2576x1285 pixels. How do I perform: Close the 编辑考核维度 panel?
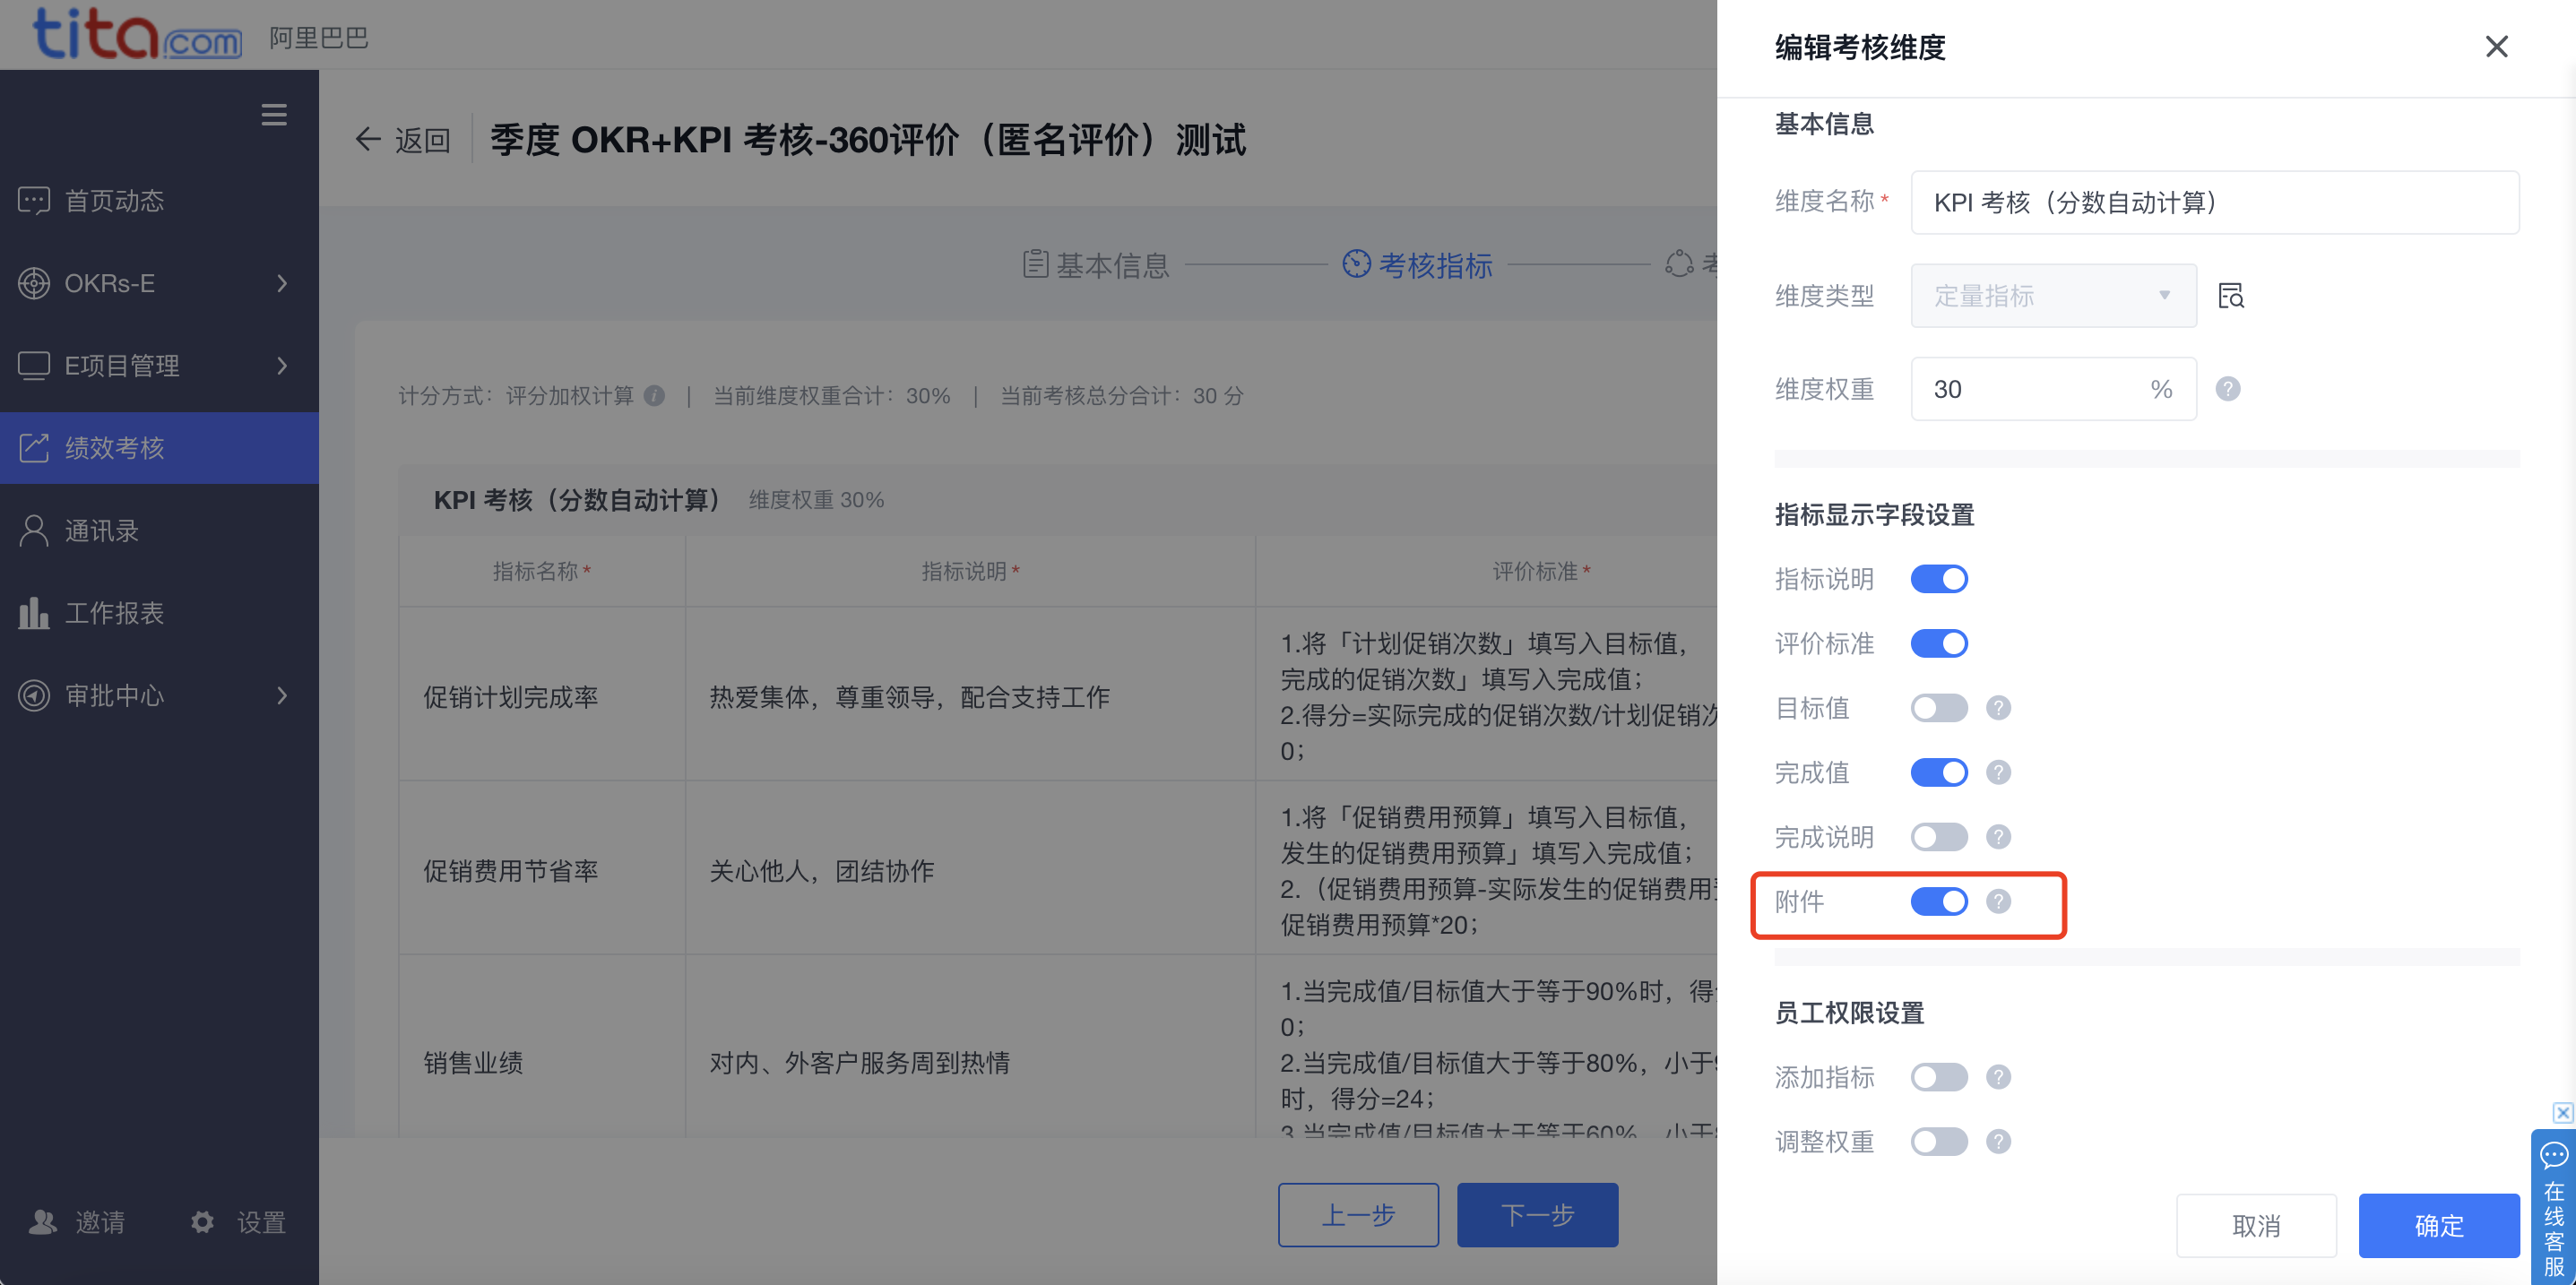tap(2496, 47)
